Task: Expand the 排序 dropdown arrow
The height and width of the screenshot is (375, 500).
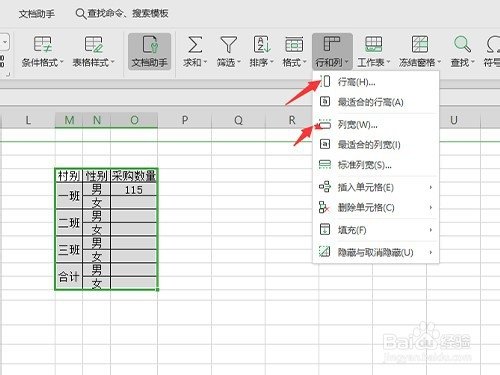Action: click(272, 62)
